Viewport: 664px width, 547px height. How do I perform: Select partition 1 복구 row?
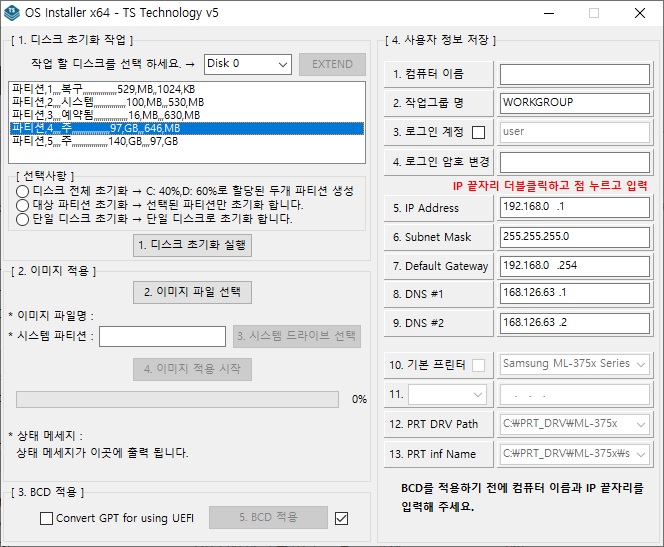pyautogui.click(x=186, y=89)
